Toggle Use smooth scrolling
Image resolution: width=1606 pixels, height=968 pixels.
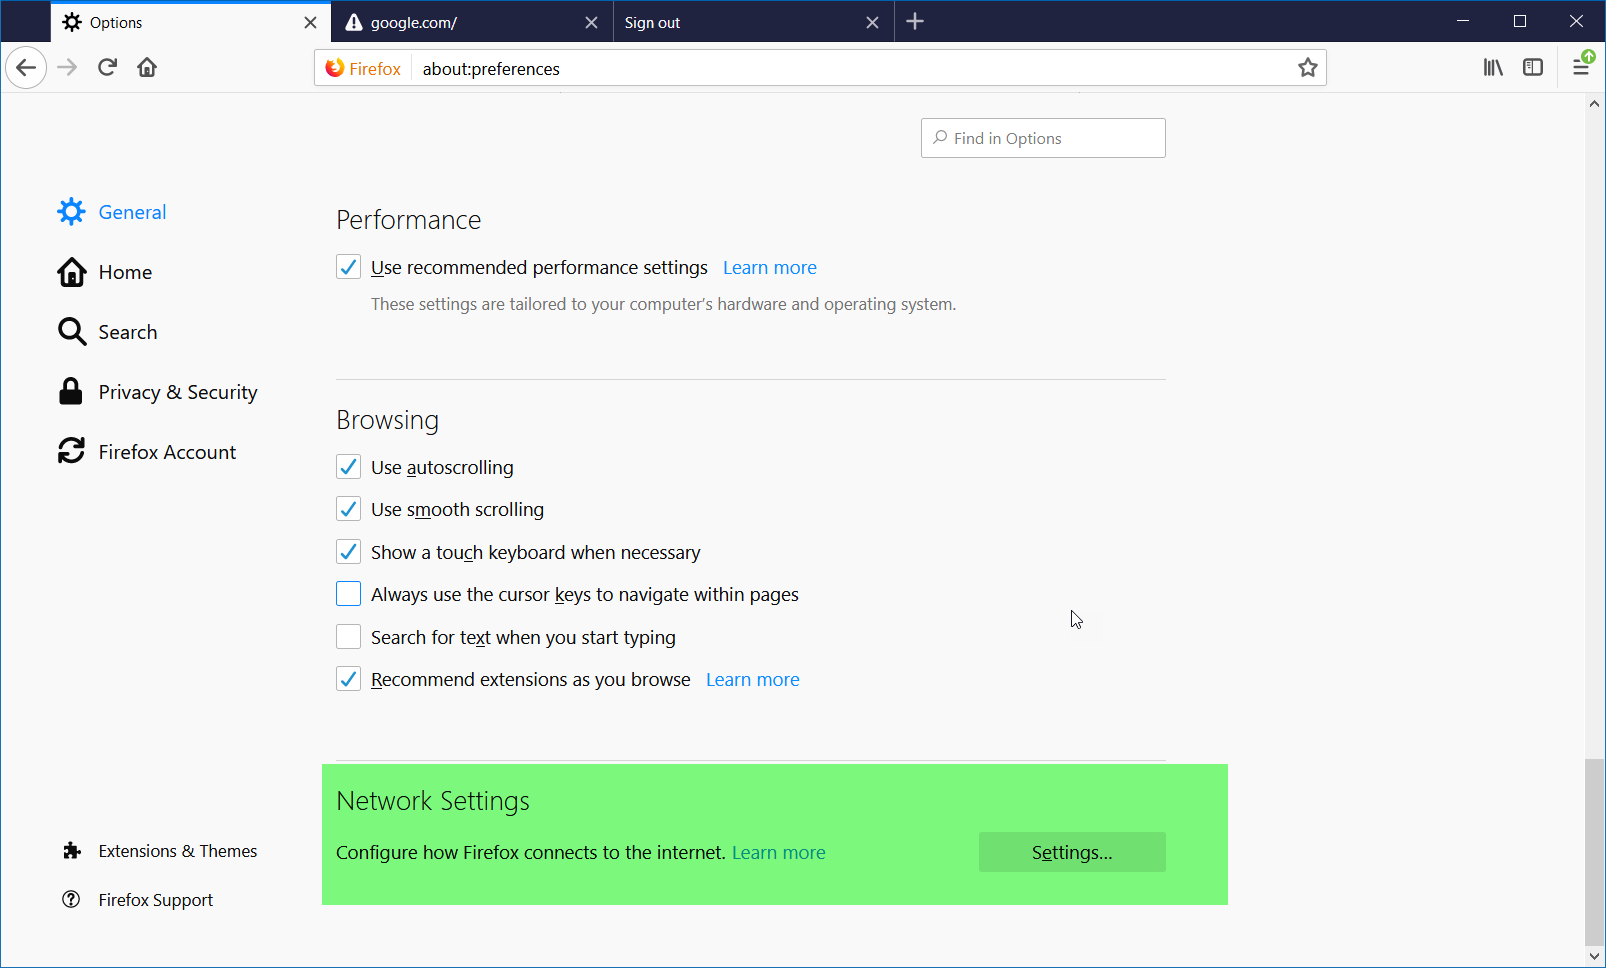pyautogui.click(x=348, y=509)
